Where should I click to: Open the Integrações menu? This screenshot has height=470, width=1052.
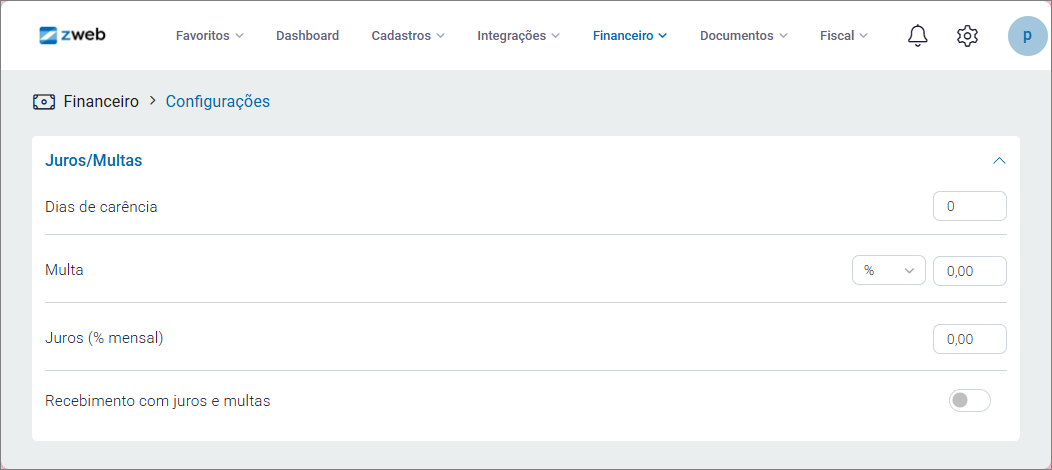click(518, 36)
